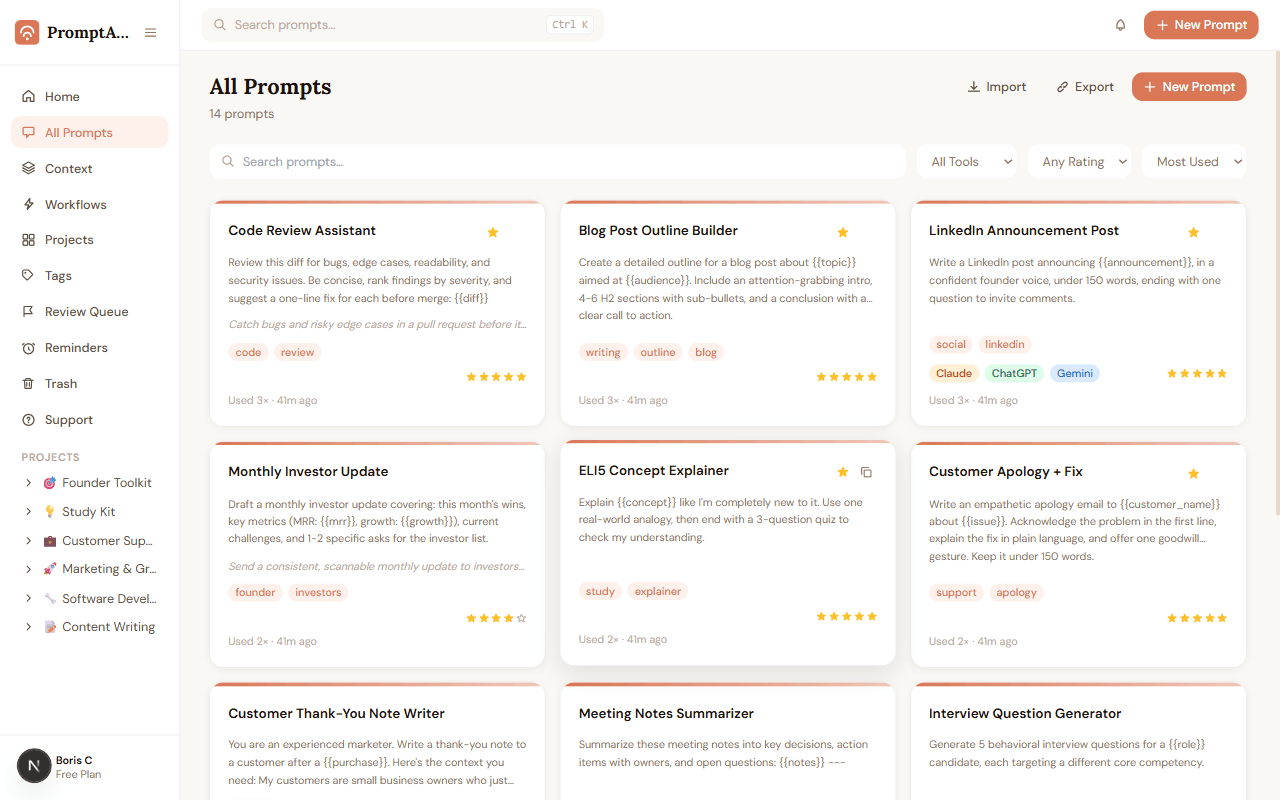Screen dimensions: 1280x800
Task: Click the Claude tool chip
Action: (954, 373)
